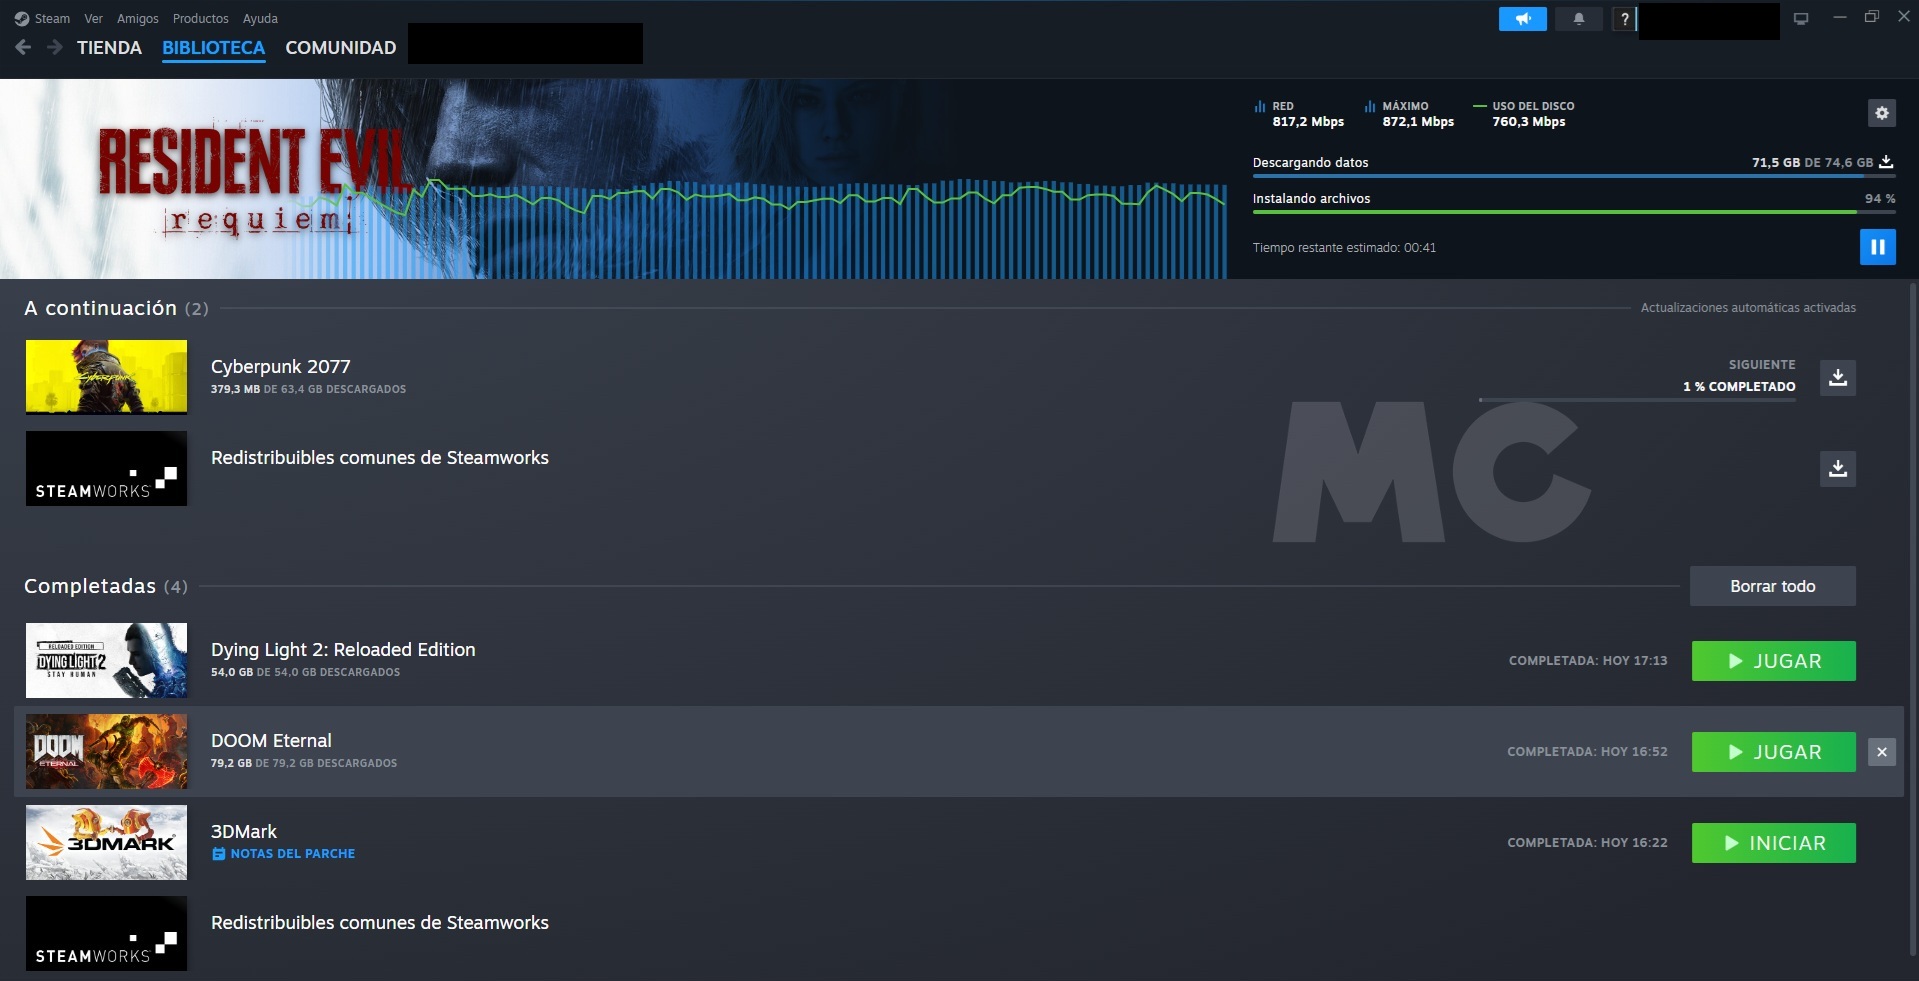Click the Cyberpunk 2077 completion progress bar
The height and width of the screenshot is (981, 1919).
[x=1637, y=400]
